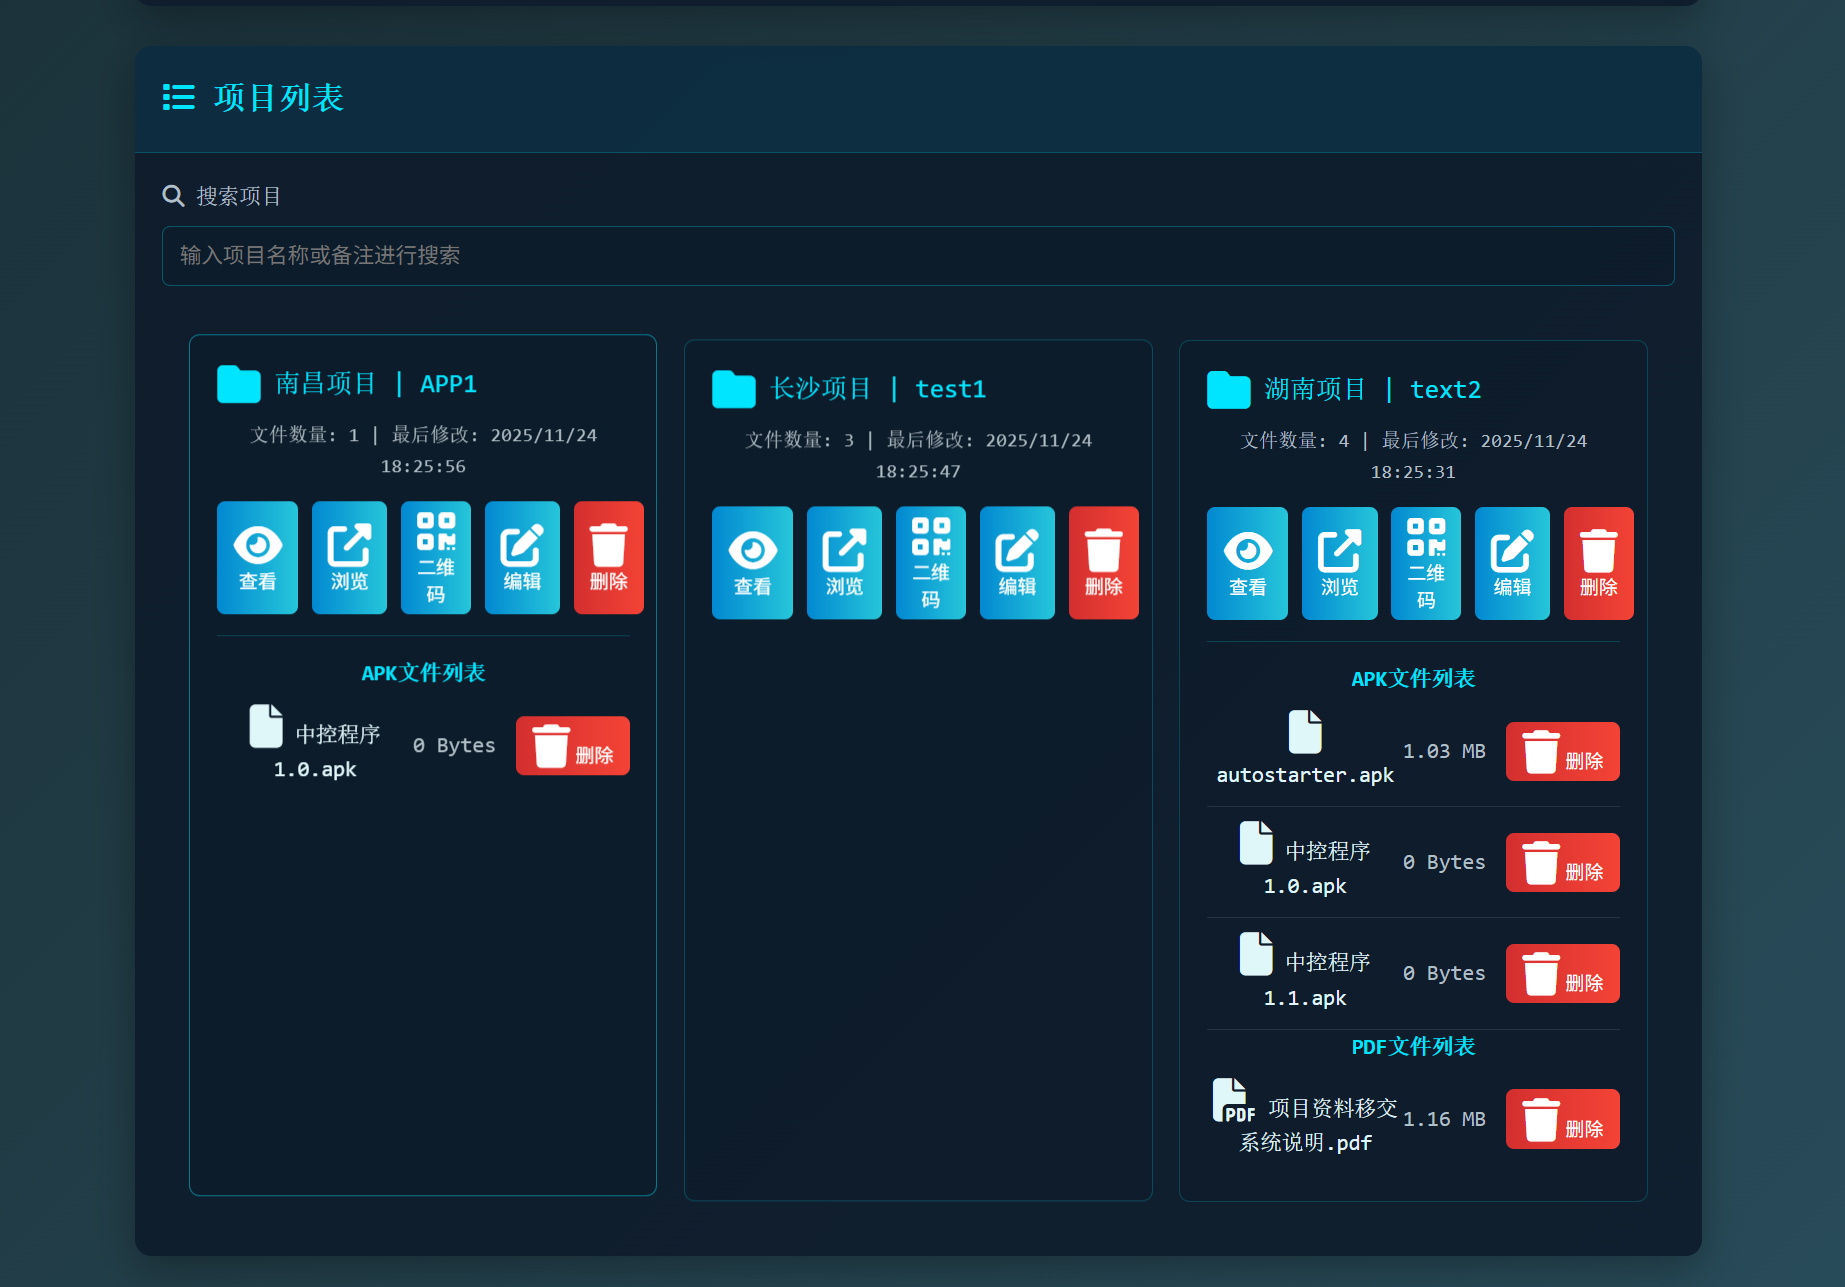1845x1287 pixels.
Task: Delete autostarter.apk from 湖南项目
Action: (1562, 751)
